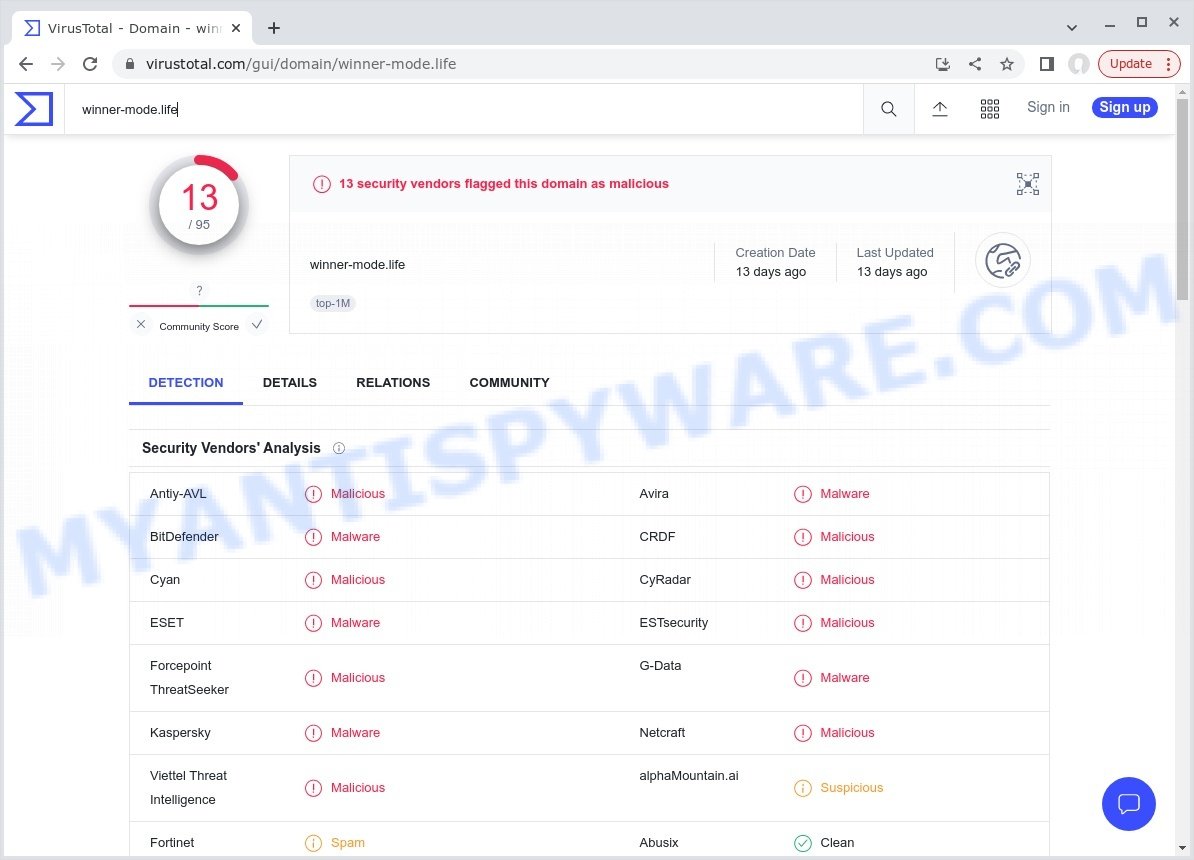Click the top-1M tag
Screen dimensions: 1194x860
coord(333,303)
